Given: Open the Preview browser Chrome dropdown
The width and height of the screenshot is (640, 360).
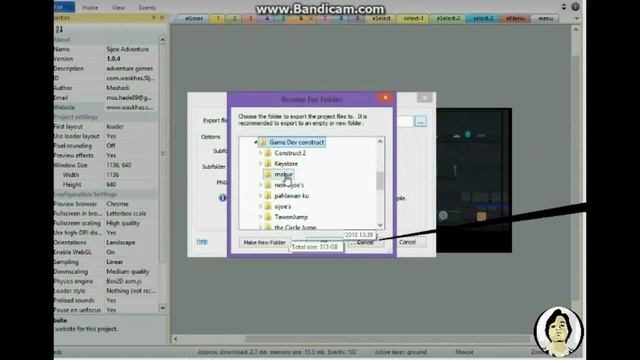Looking at the screenshot, I should tap(131, 204).
